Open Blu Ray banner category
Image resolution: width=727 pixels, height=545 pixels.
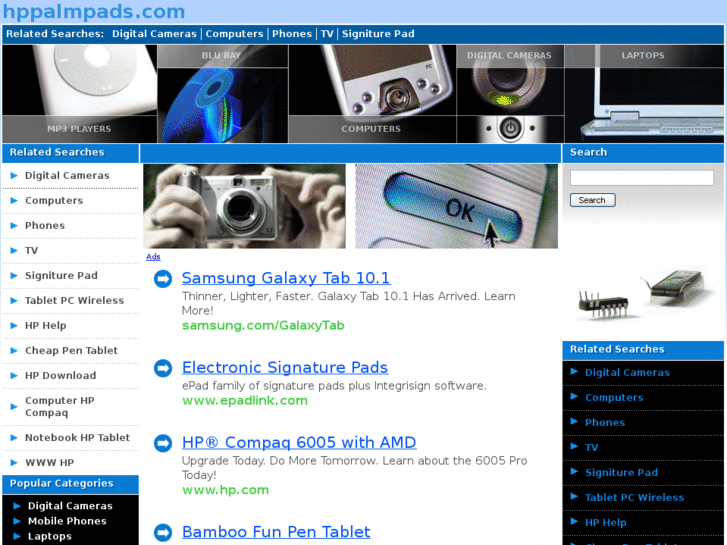point(223,94)
